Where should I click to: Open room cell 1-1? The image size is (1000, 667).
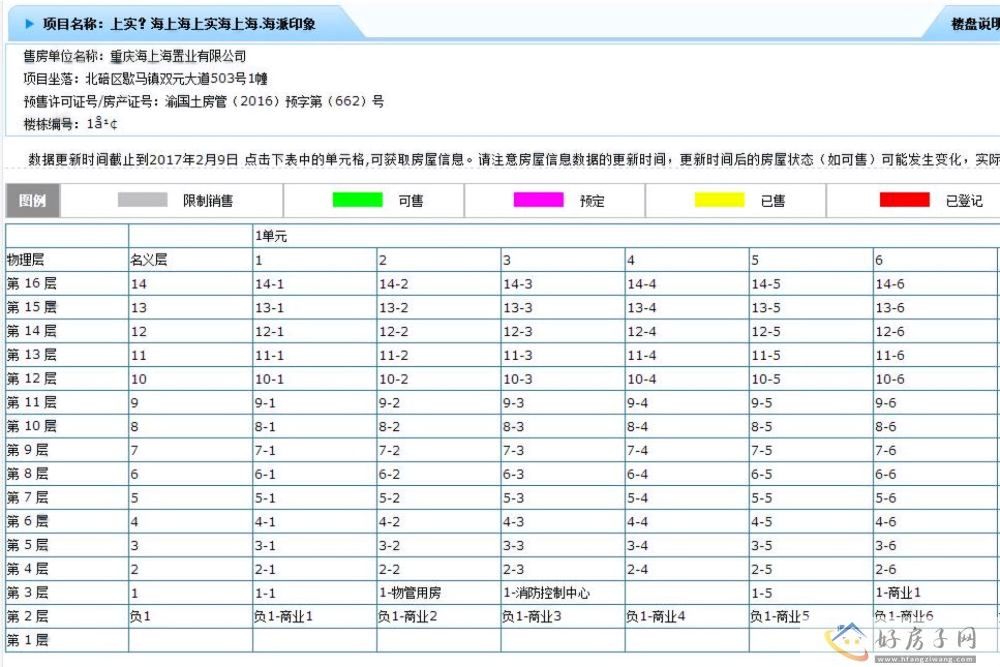pos(314,593)
